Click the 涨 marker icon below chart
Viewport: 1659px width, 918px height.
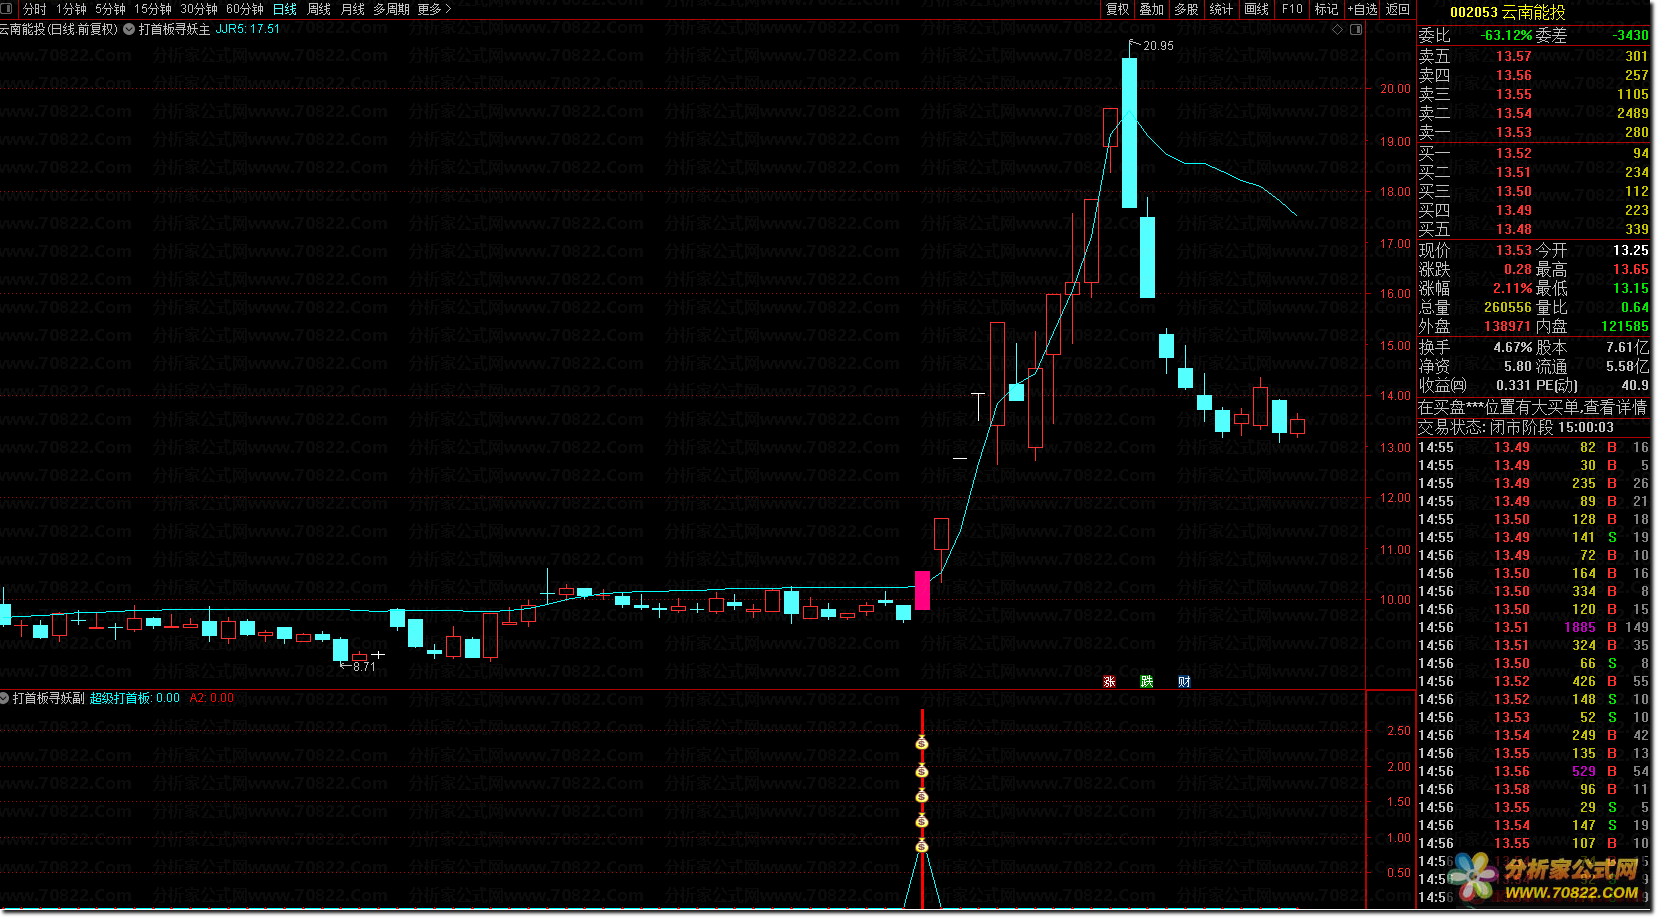[x=1109, y=682]
